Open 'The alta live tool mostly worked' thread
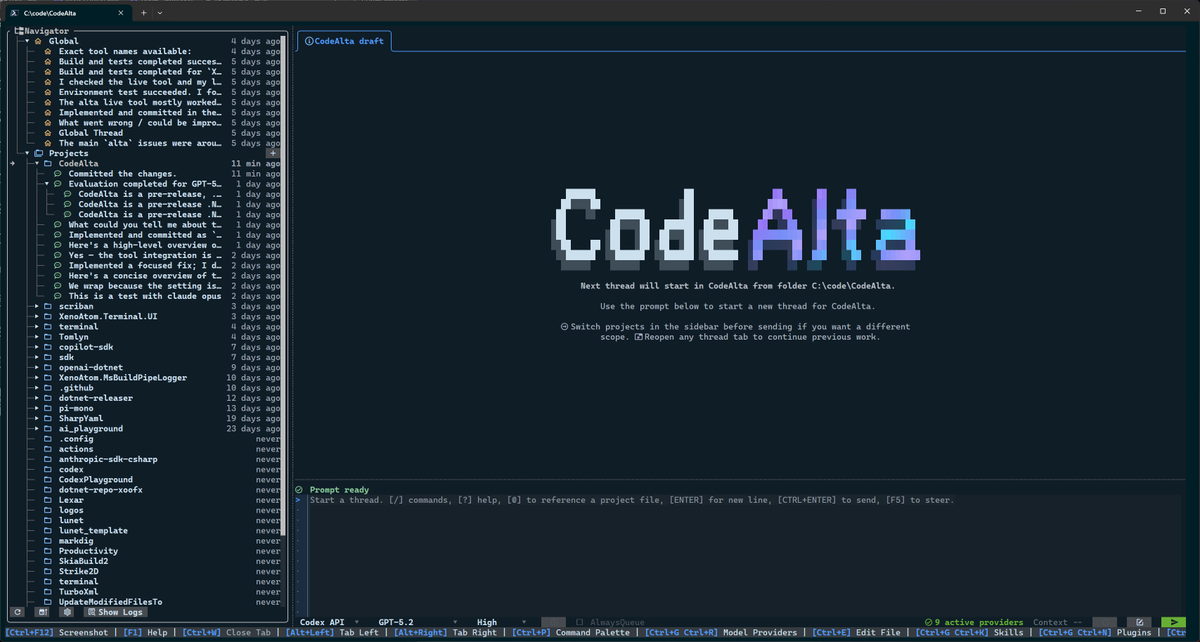1200x642 pixels. pyautogui.click(x=140, y=102)
